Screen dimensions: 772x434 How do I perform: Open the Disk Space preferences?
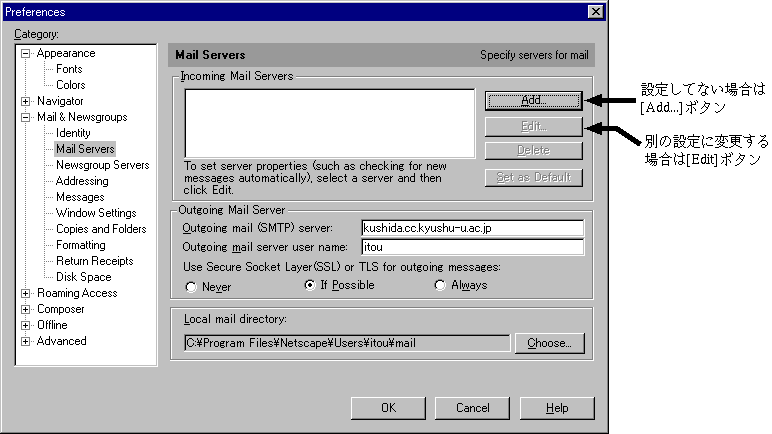[83, 277]
